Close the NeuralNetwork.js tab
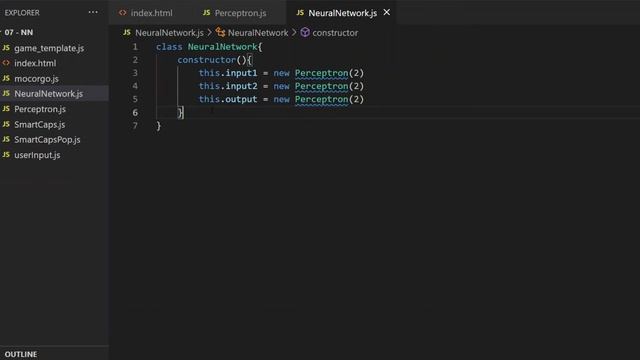 coord(387,13)
